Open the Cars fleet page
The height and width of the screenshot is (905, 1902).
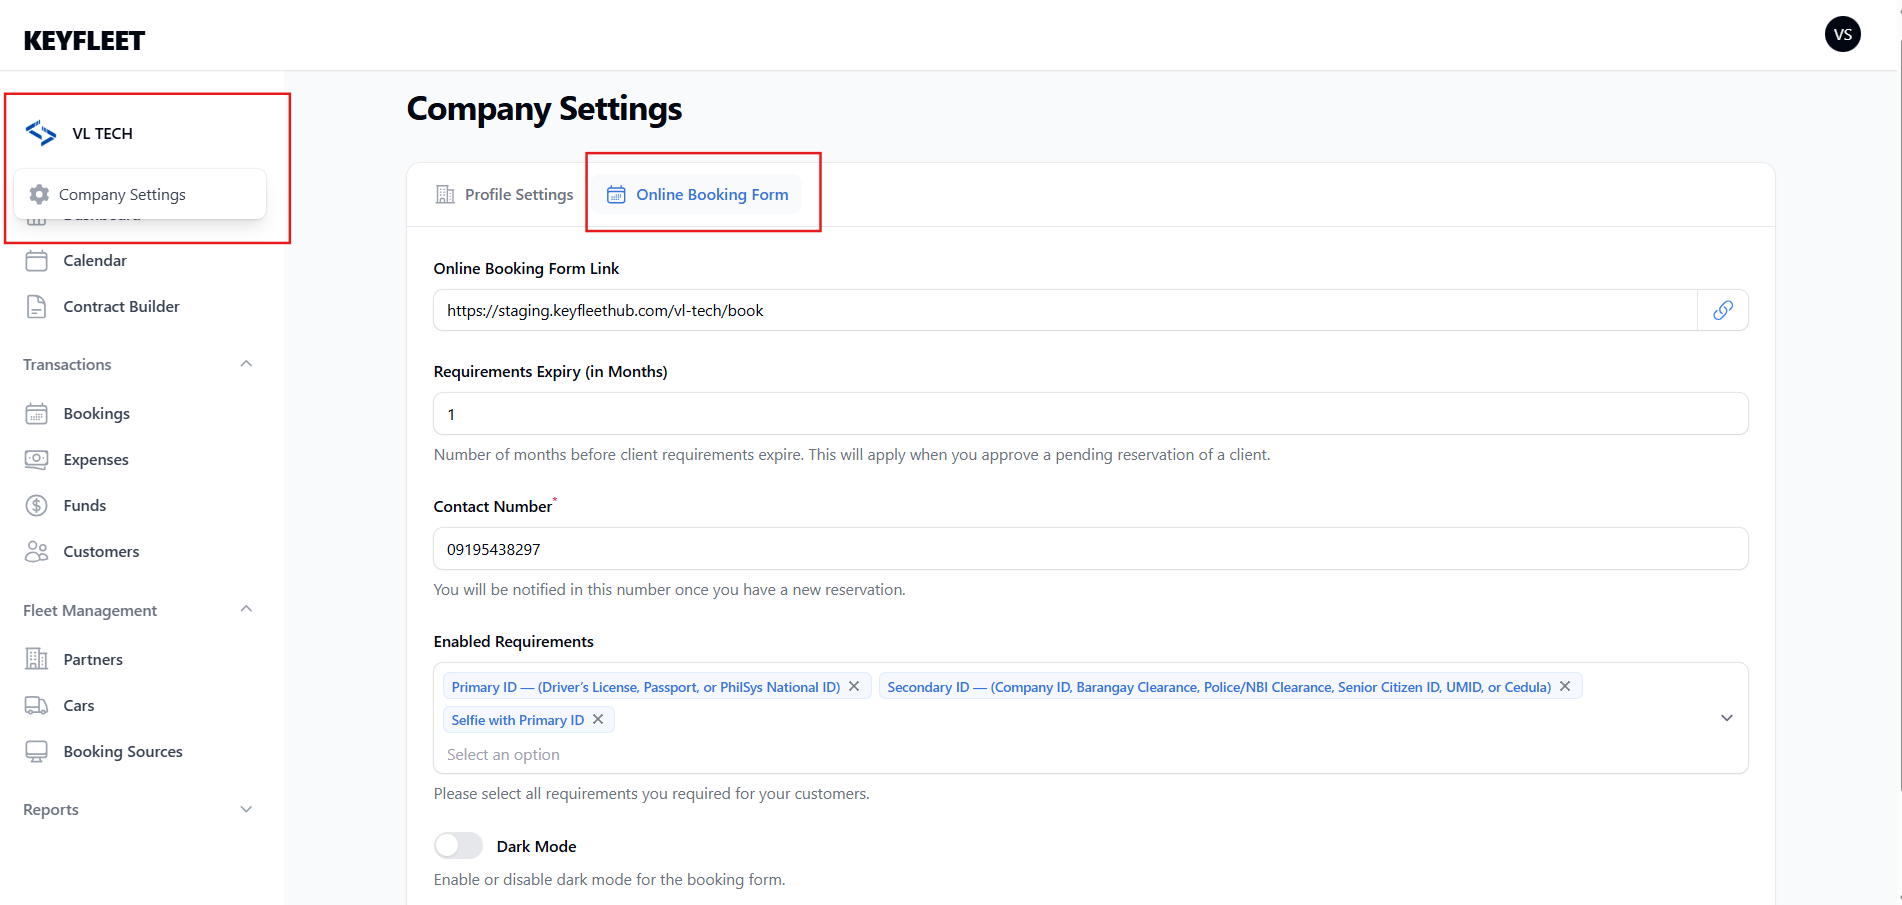(78, 706)
